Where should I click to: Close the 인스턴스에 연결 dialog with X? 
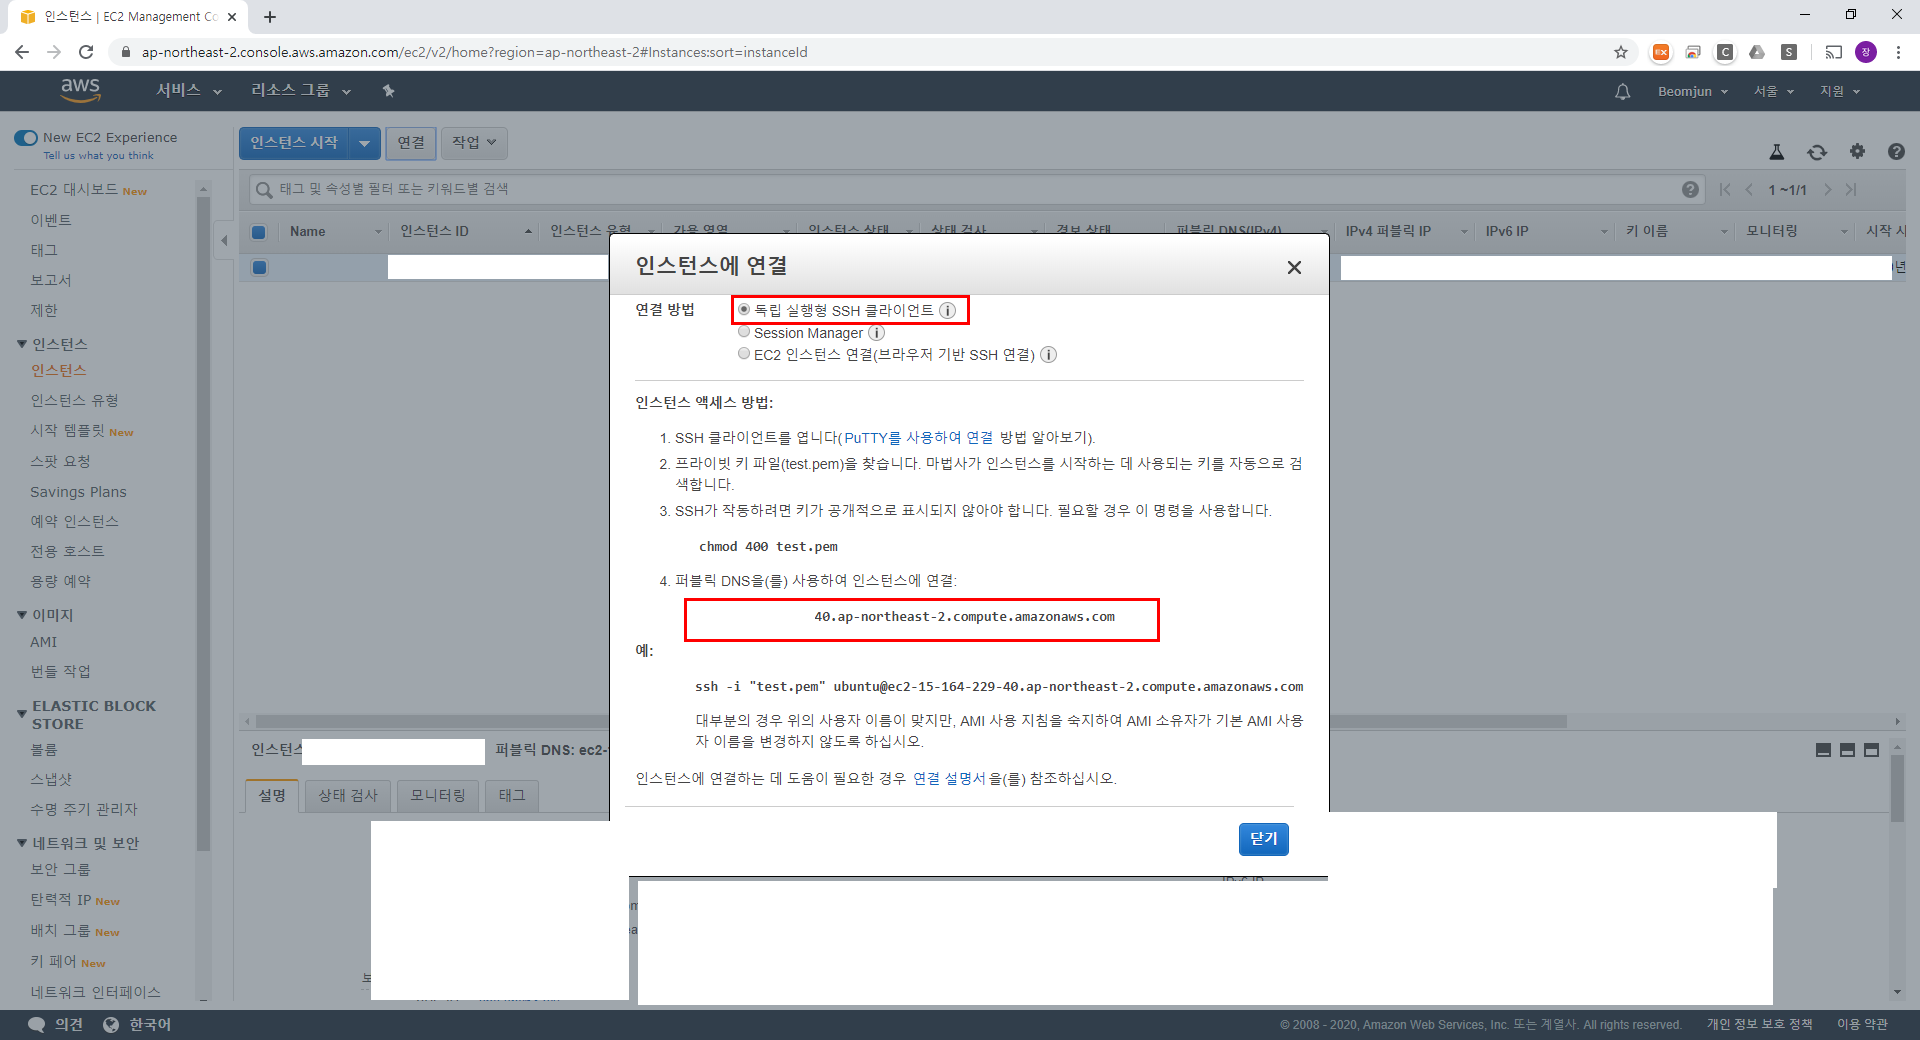[x=1294, y=267]
